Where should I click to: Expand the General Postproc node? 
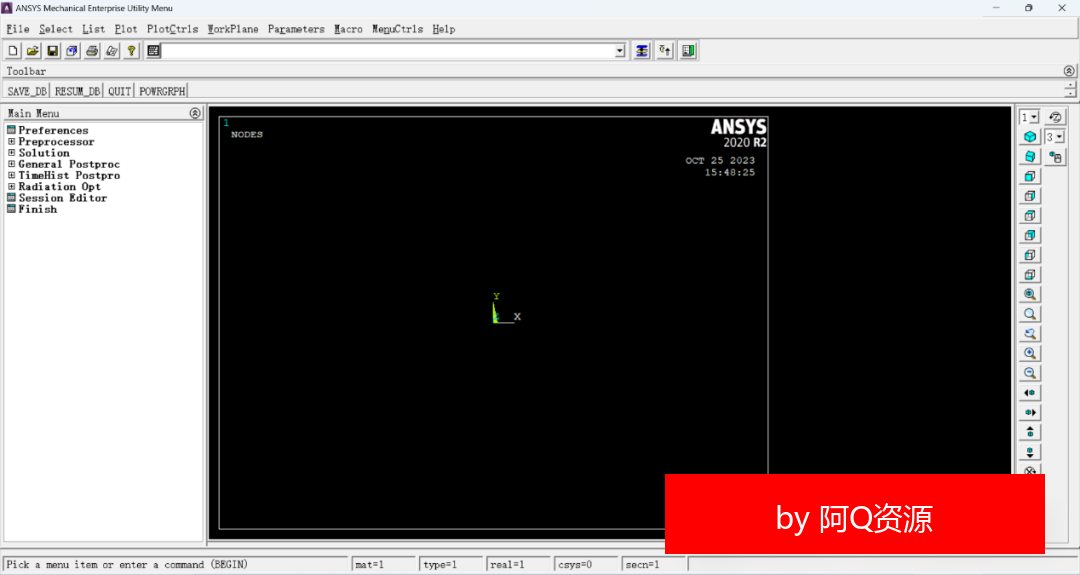point(11,164)
